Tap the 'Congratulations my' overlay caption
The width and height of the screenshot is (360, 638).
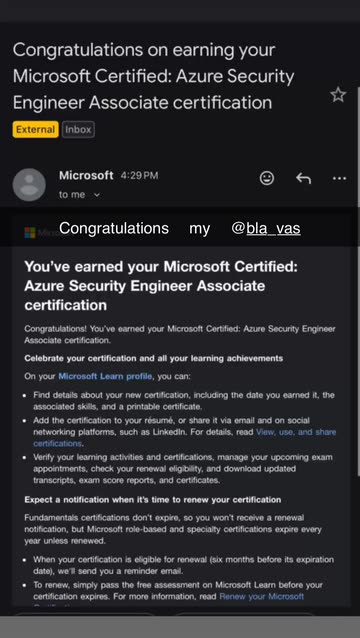coord(134,228)
